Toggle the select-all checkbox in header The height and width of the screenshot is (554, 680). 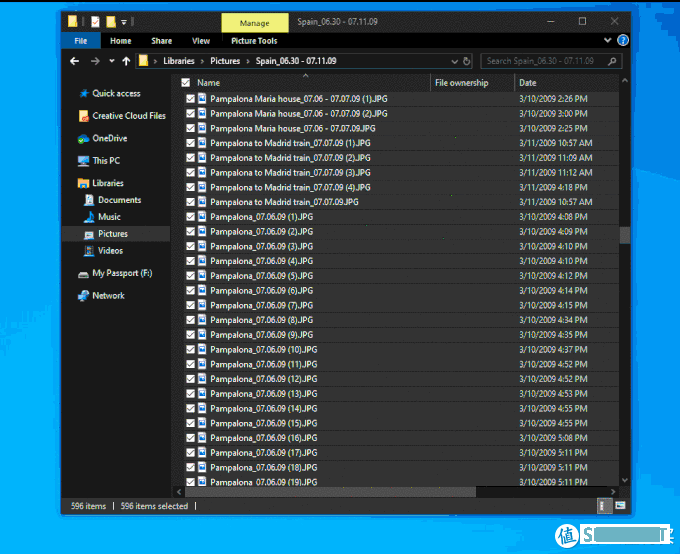click(x=185, y=83)
